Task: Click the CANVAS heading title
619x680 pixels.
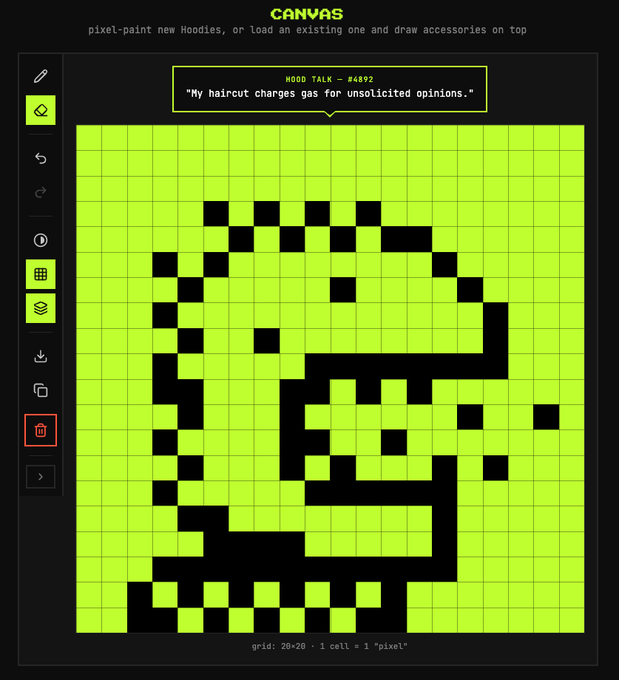Action: pyautogui.click(x=307, y=14)
